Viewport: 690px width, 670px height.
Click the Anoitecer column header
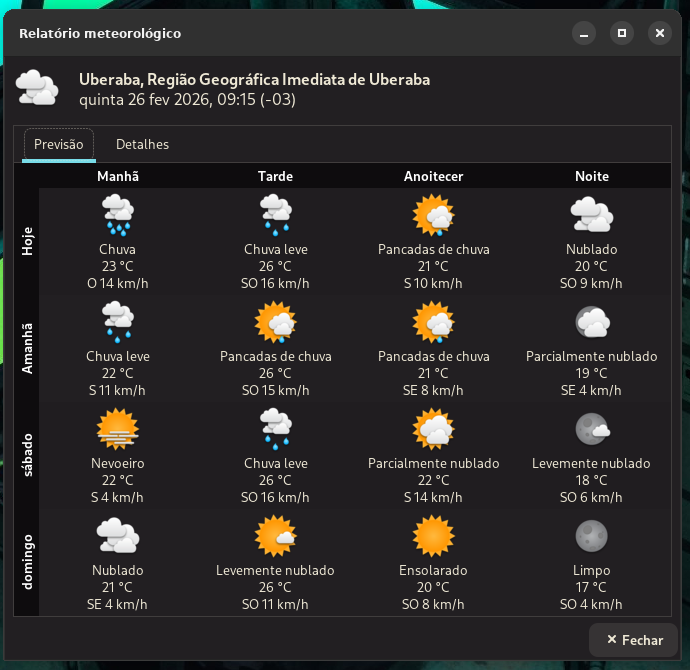pyautogui.click(x=433, y=176)
